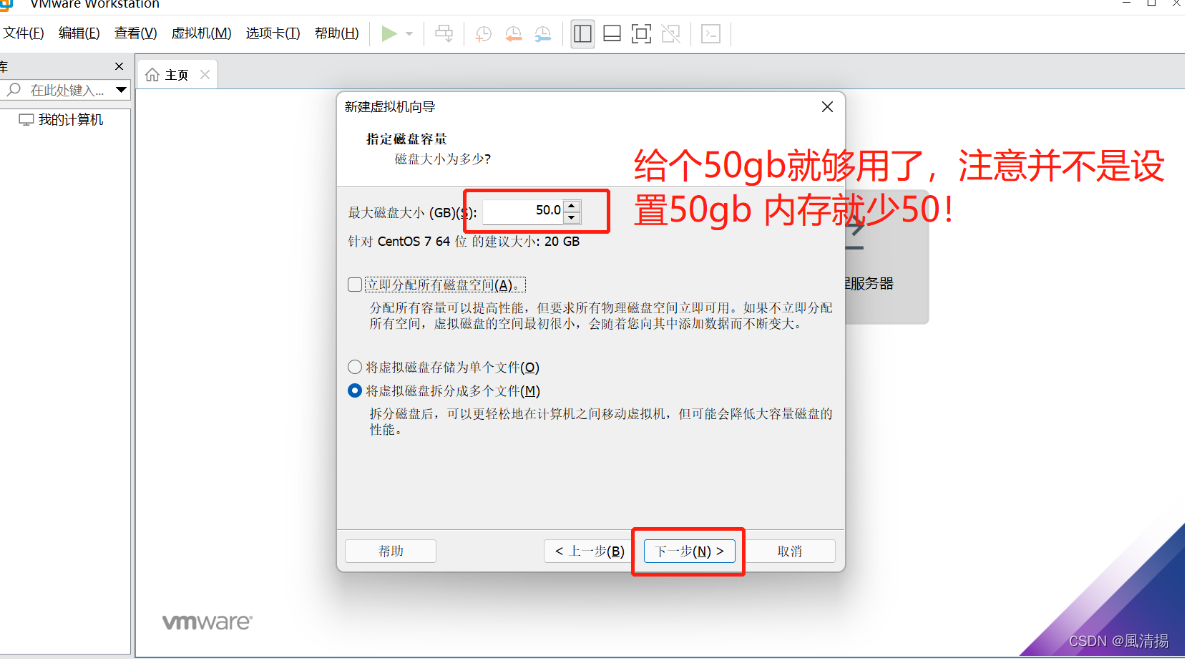Screen dimensions: 1185x659
Task: Click the max disk size input field
Action: [523, 211]
